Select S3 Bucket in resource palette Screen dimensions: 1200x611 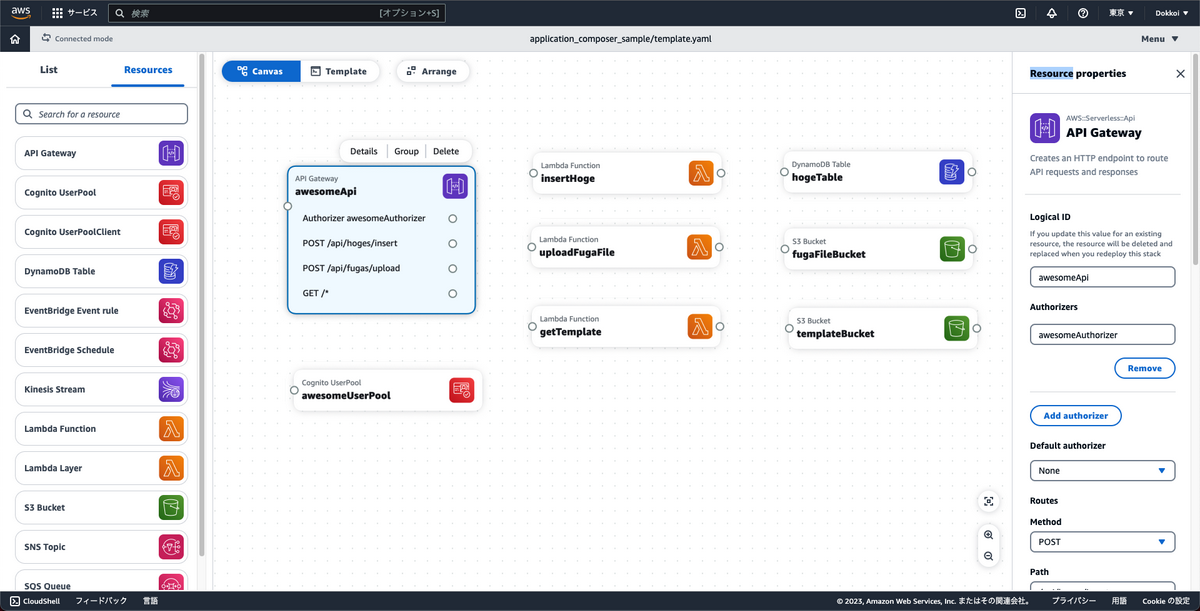tap(101, 508)
